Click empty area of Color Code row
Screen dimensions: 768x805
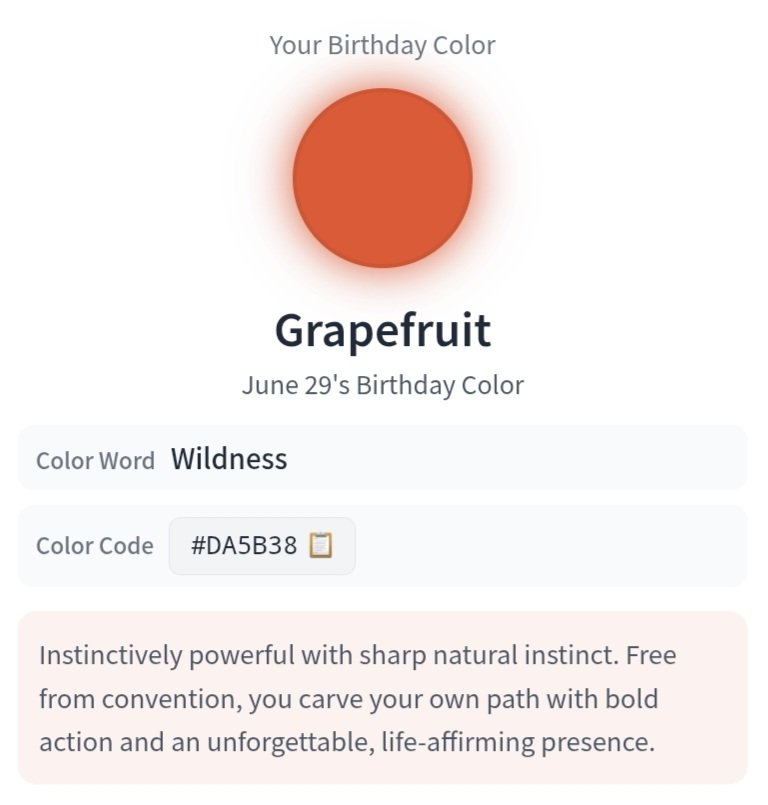tap(549, 546)
